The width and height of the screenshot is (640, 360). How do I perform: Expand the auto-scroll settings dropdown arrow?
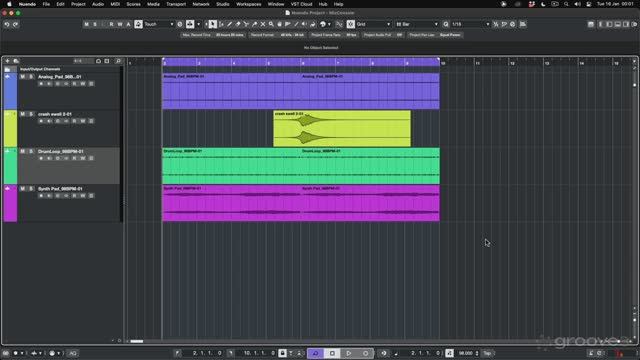[199, 24]
